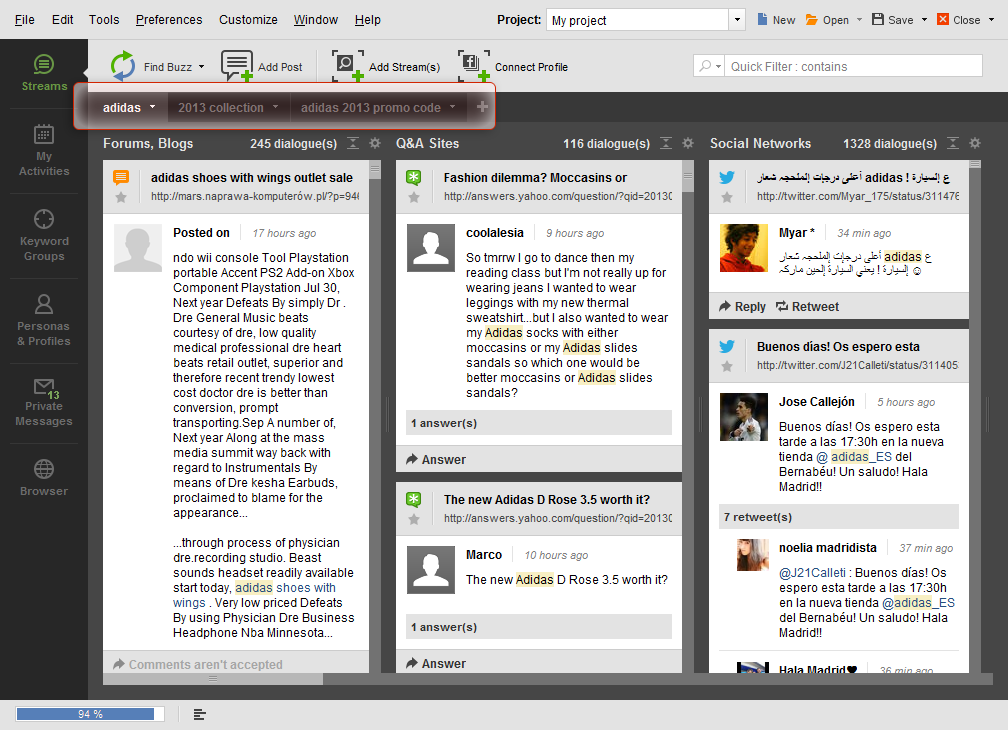The image size is (1008, 730).
Task: Click Retweet on Myar tweet
Action: click(x=807, y=307)
